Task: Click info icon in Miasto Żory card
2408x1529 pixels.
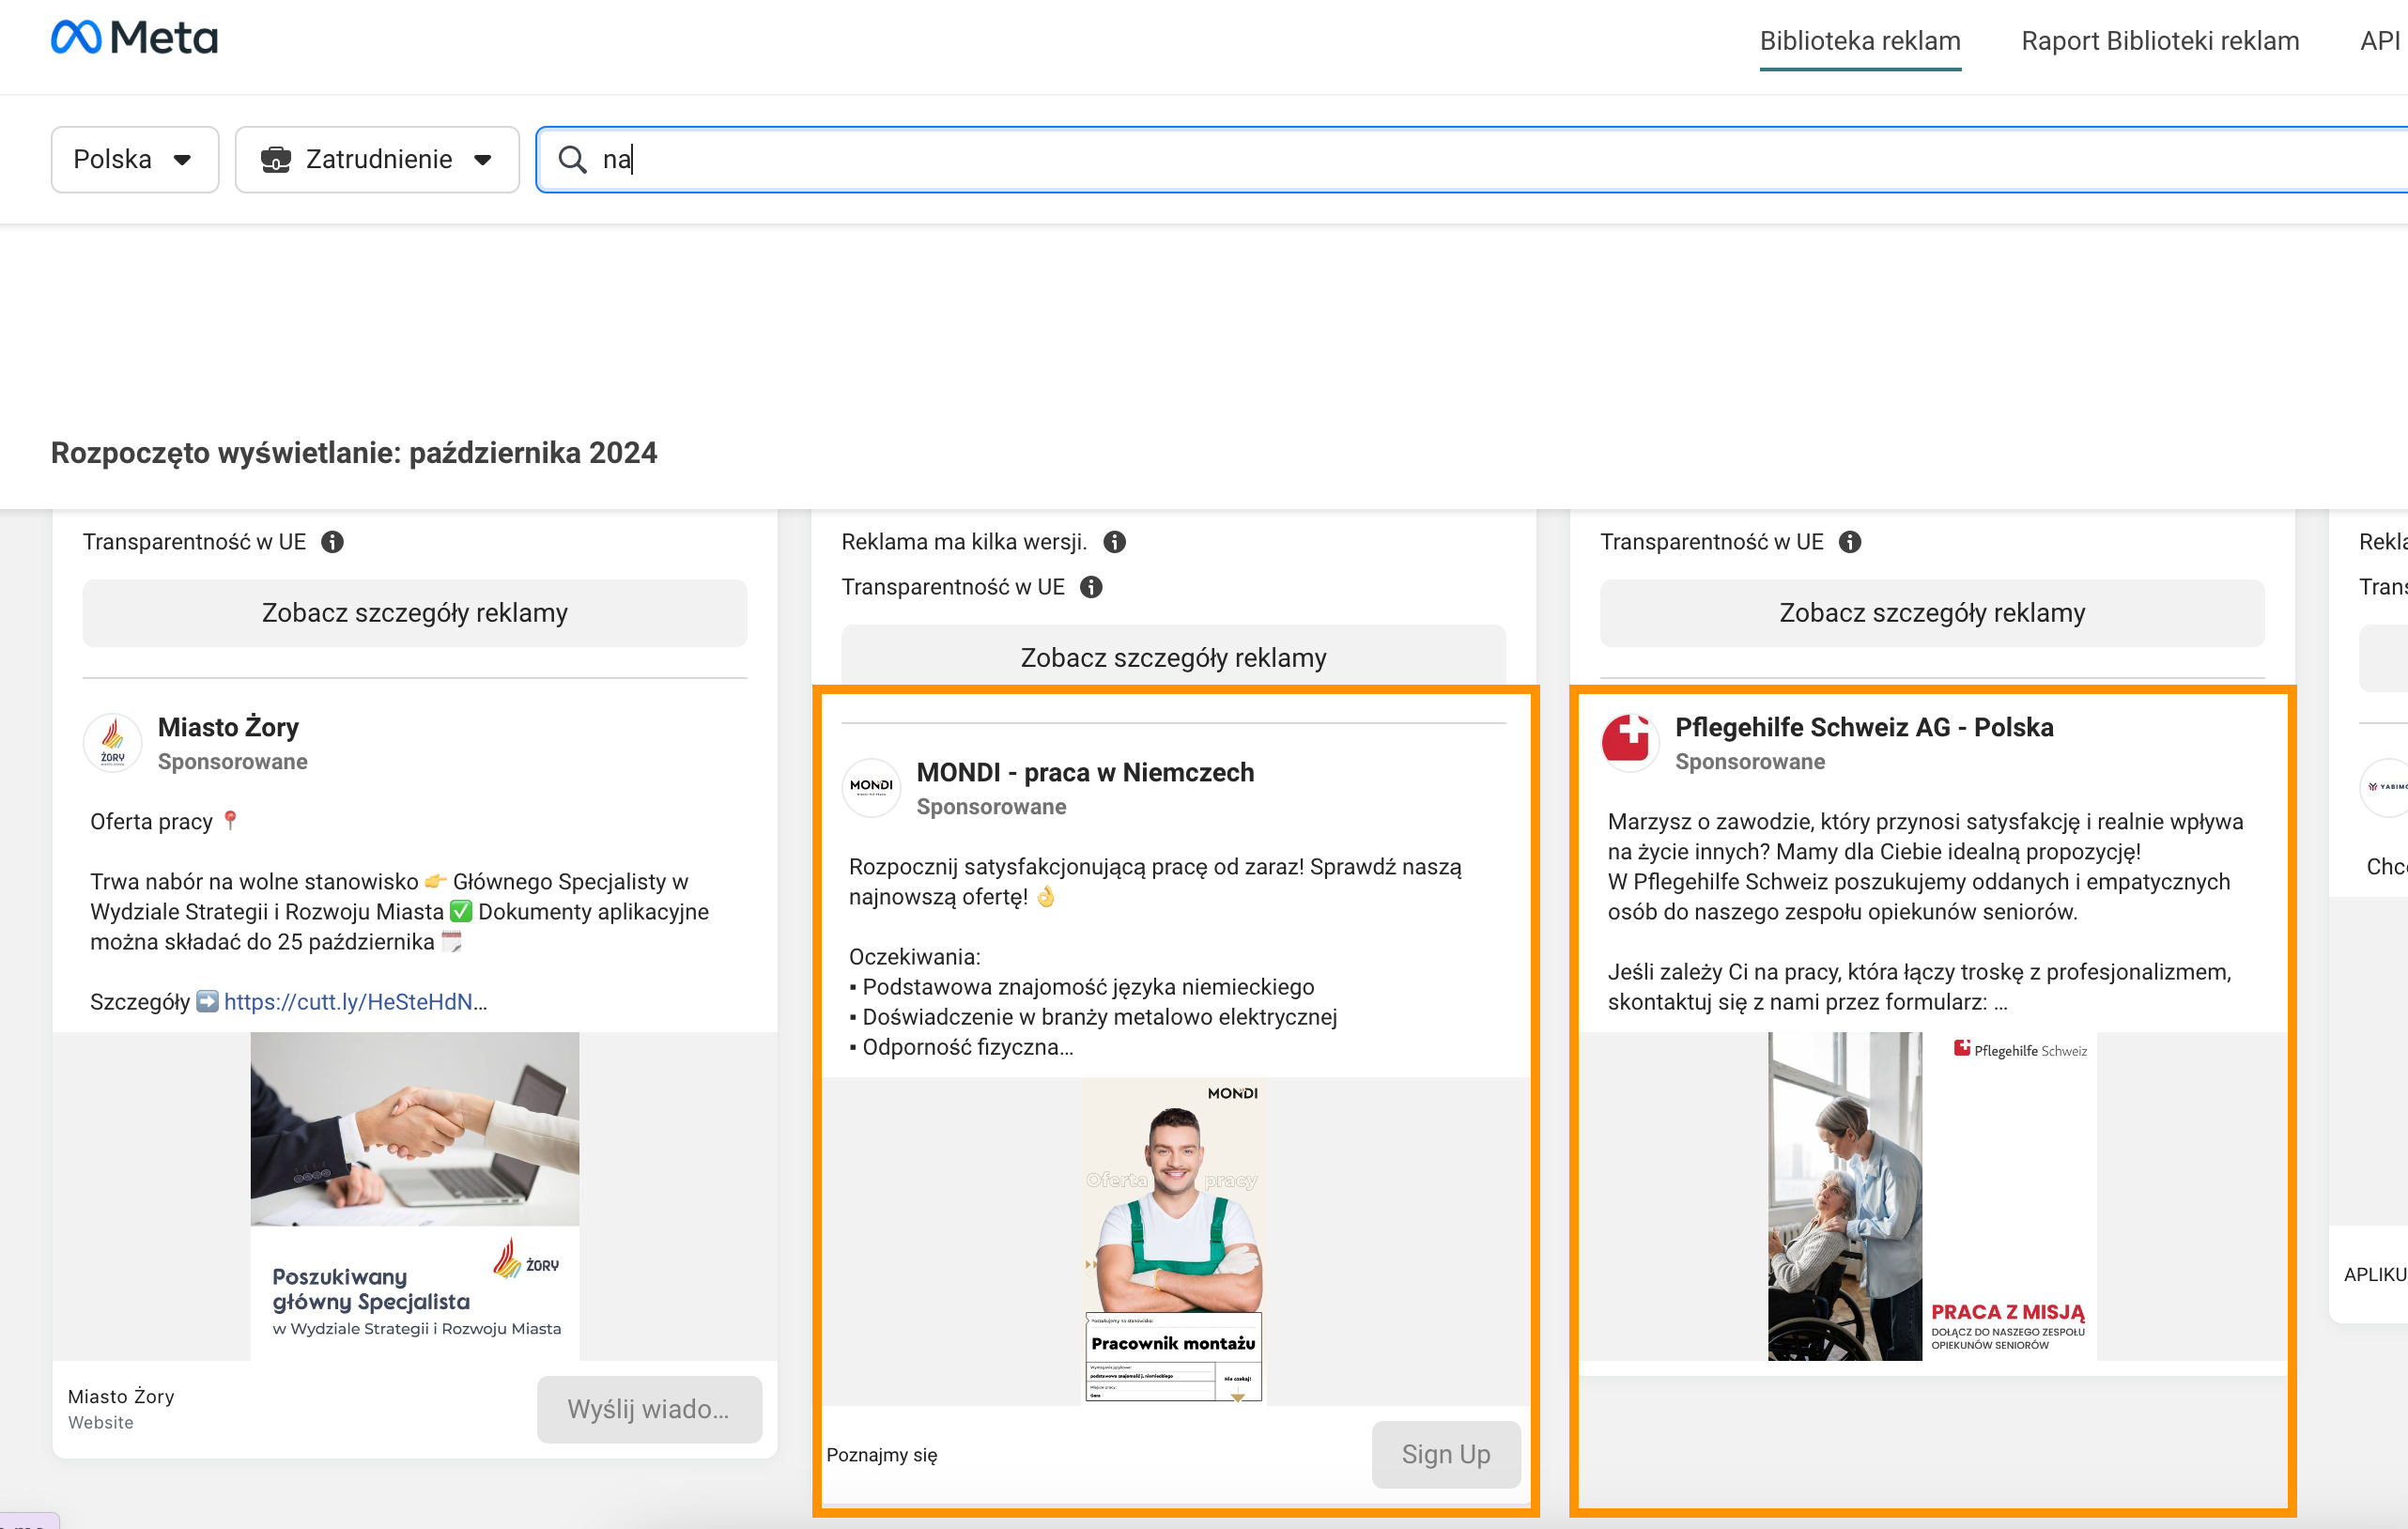Action: 332,542
